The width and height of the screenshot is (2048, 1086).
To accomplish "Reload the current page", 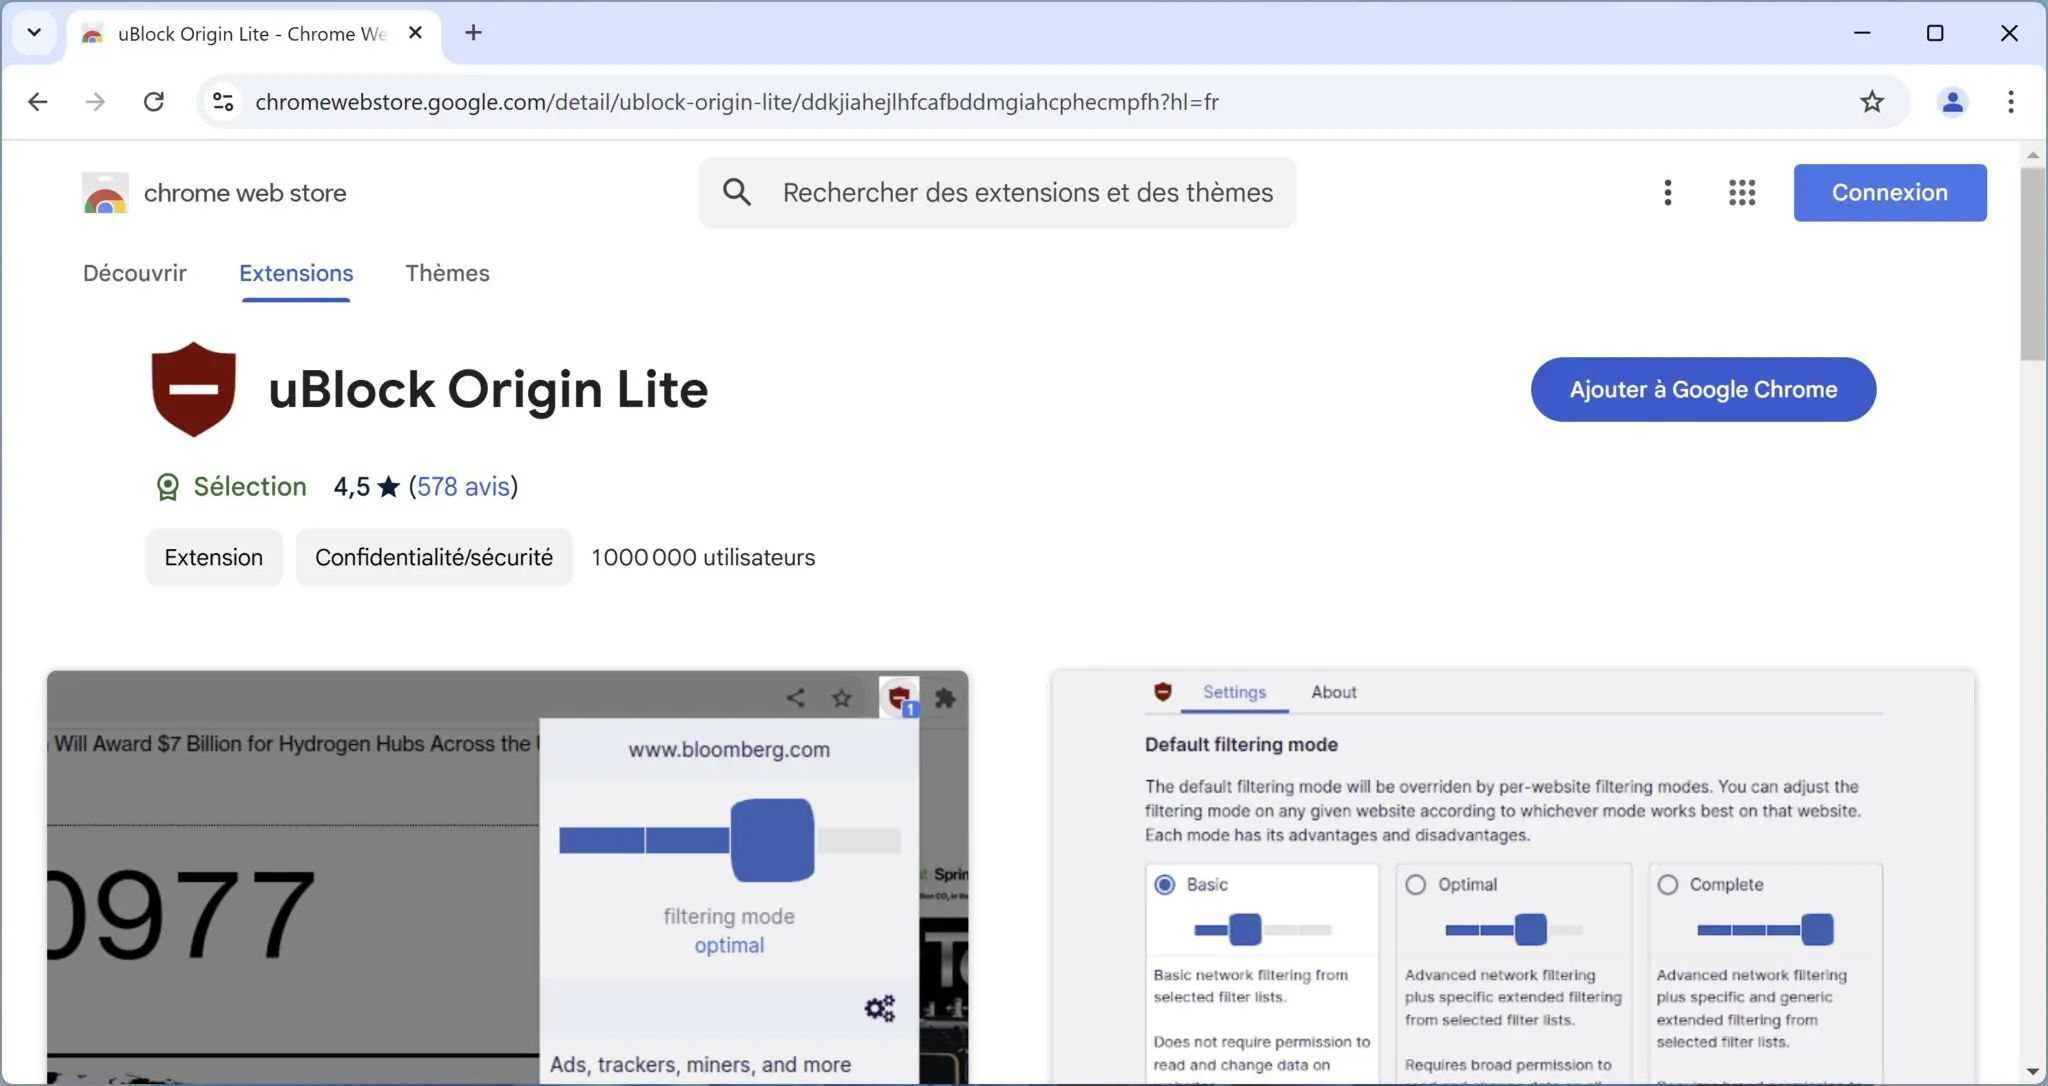I will coord(154,101).
